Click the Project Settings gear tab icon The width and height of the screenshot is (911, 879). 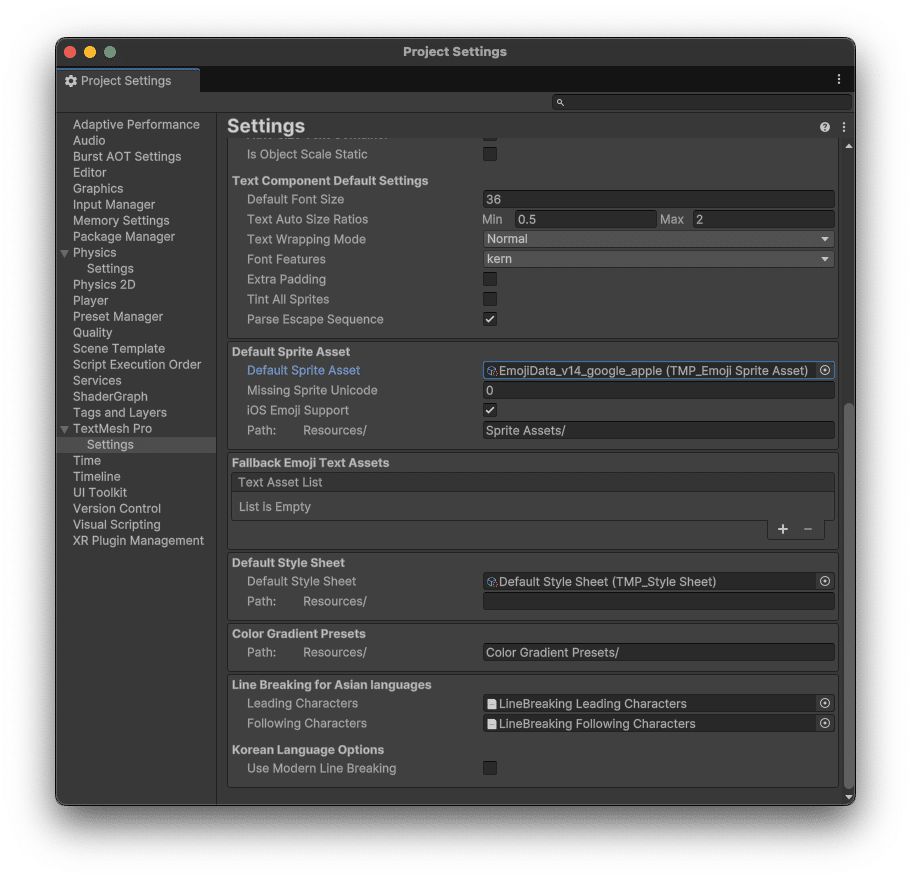click(71, 81)
